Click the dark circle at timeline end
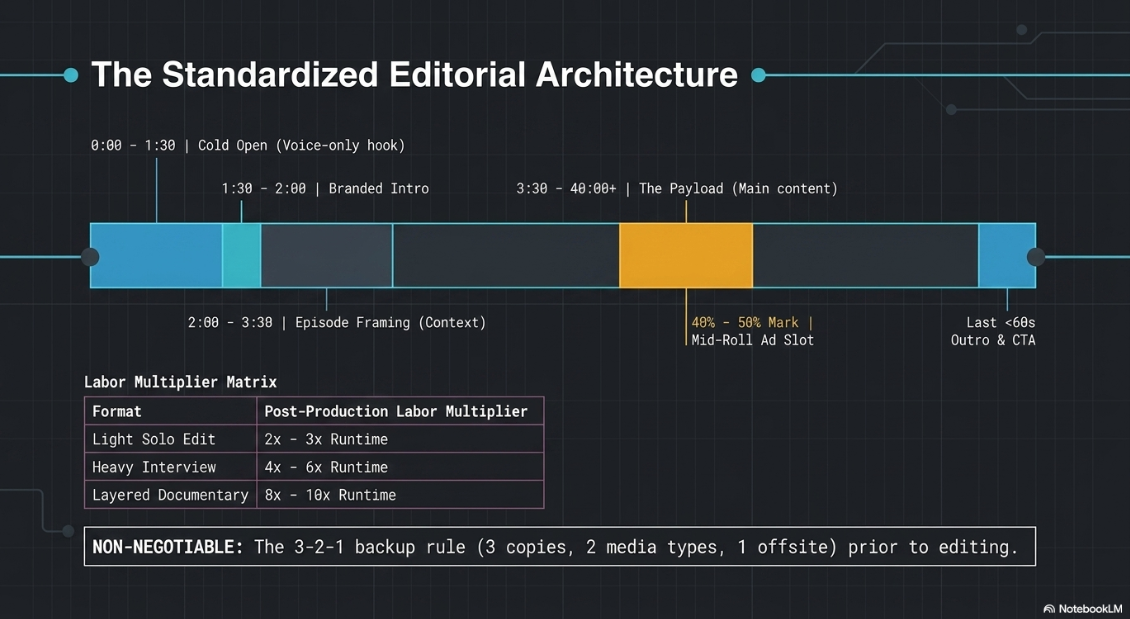The height and width of the screenshot is (619, 1130). (1036, 257)
